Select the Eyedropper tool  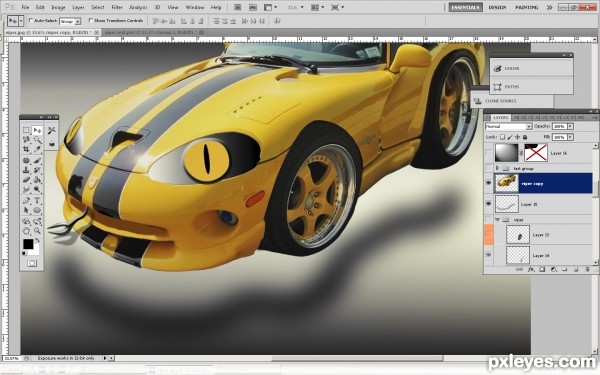click(x=37, y=150)
